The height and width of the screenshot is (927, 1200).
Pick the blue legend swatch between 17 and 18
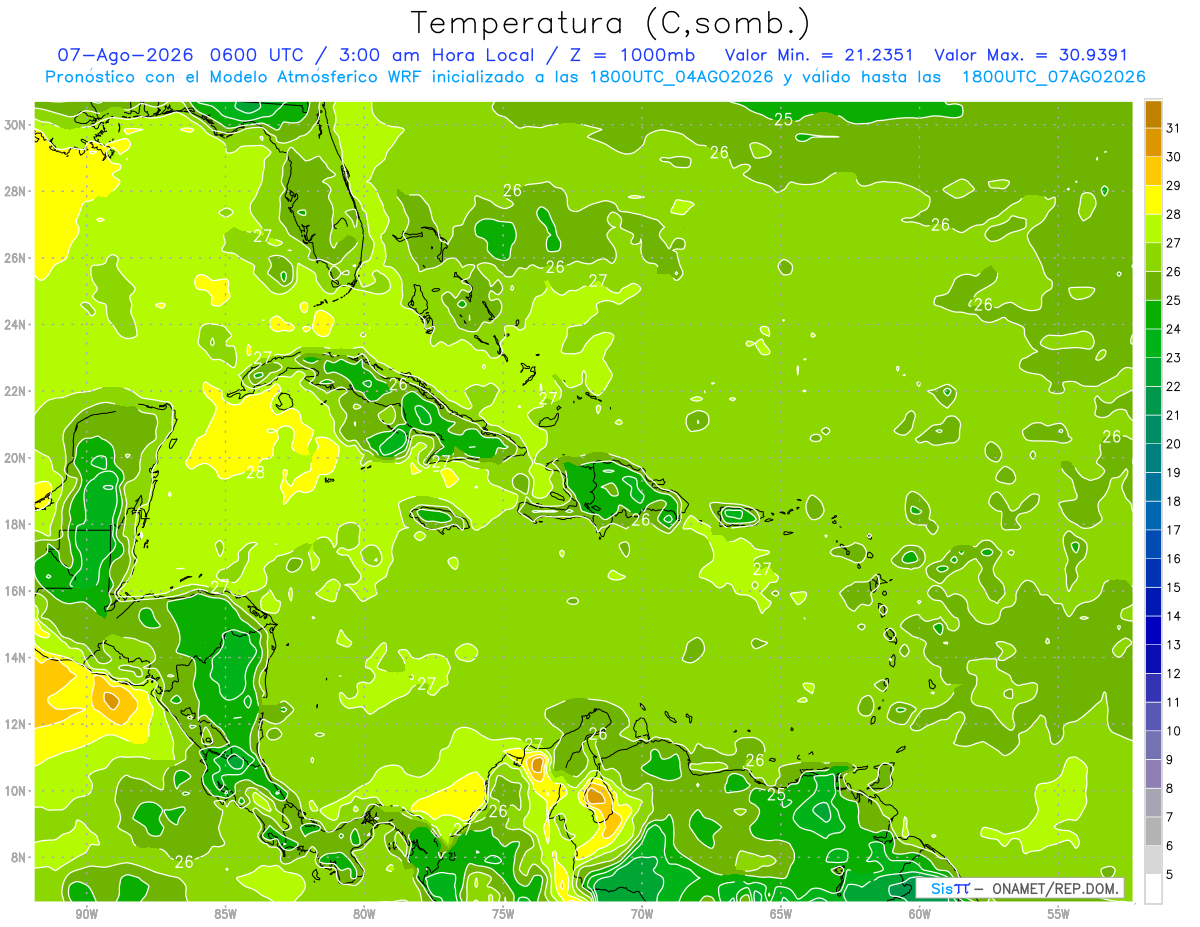point(1153,515)
